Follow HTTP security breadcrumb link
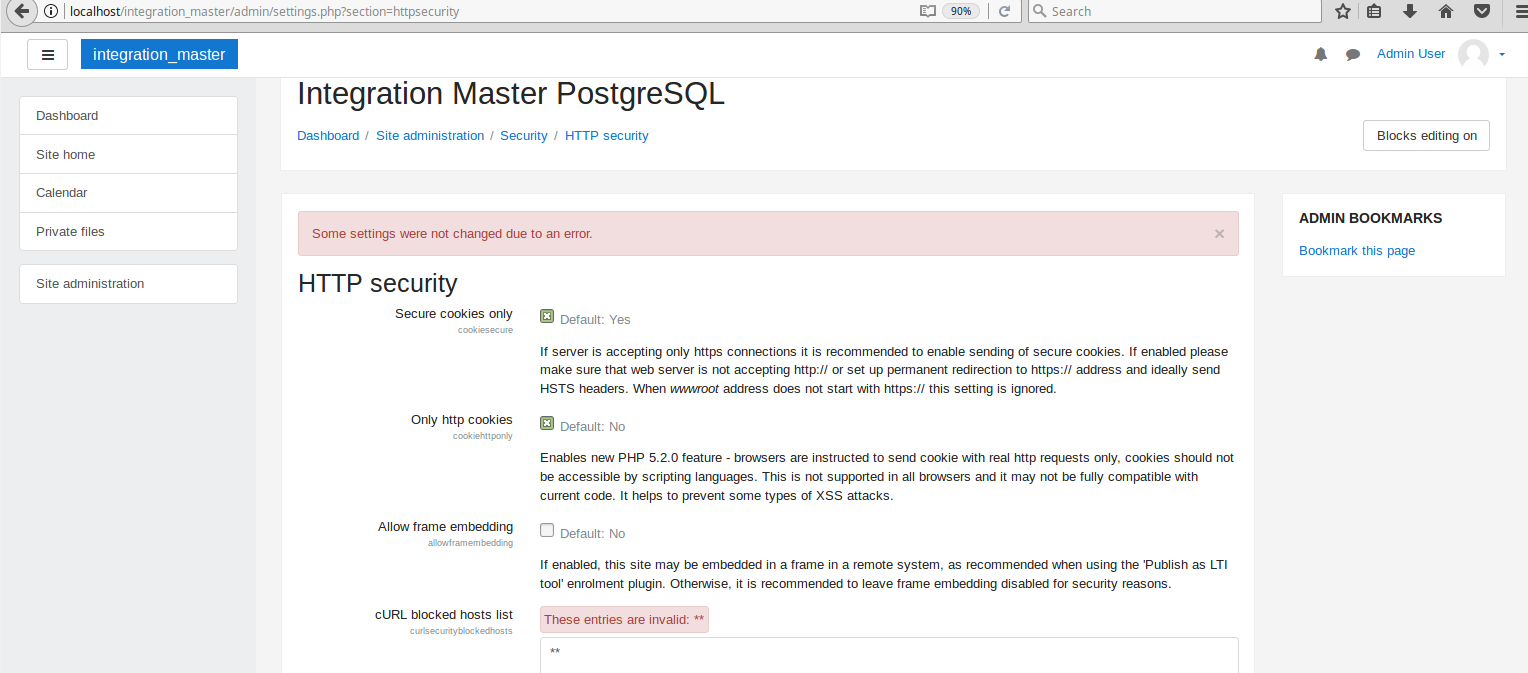 tap(607, 136)
